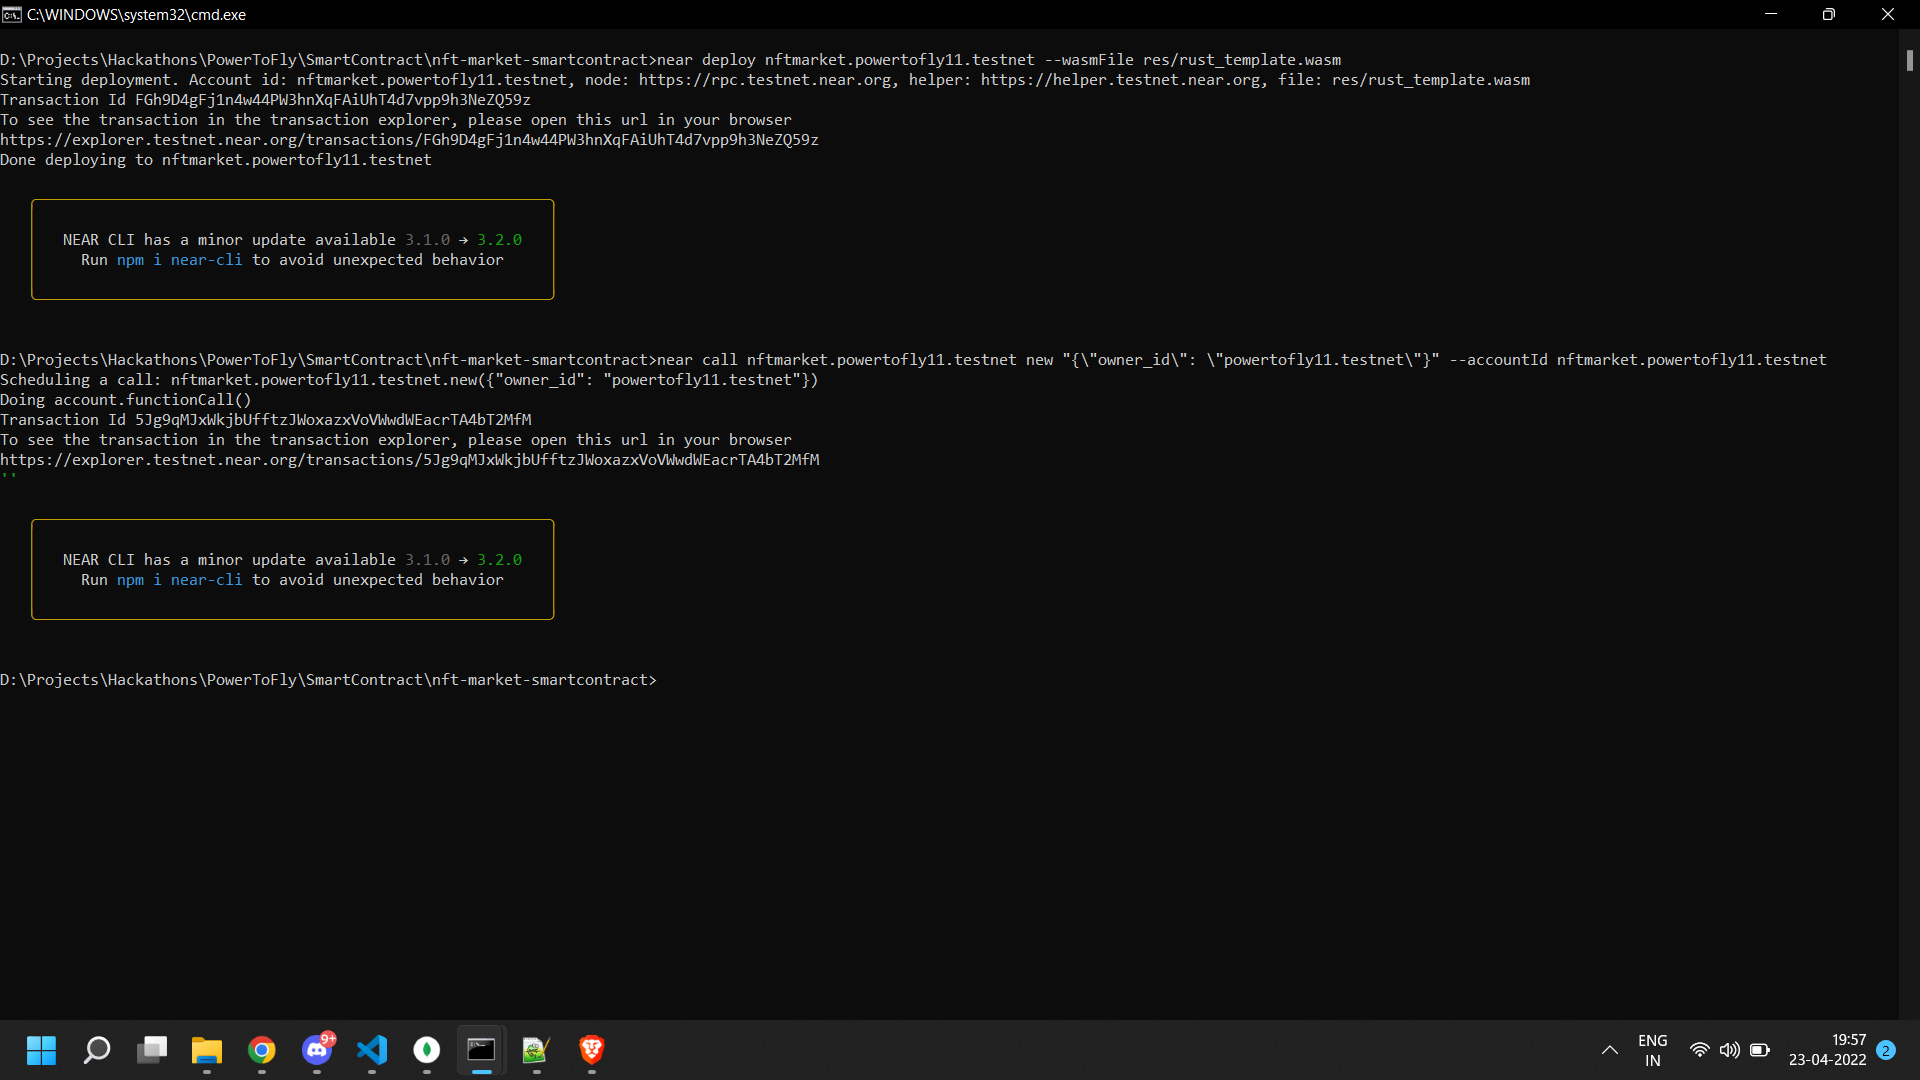The height and width of the screenshot is (1080, 1920).
Task: Expand hidden system tray icons chevron
Action: (x=1610, y=1050)
